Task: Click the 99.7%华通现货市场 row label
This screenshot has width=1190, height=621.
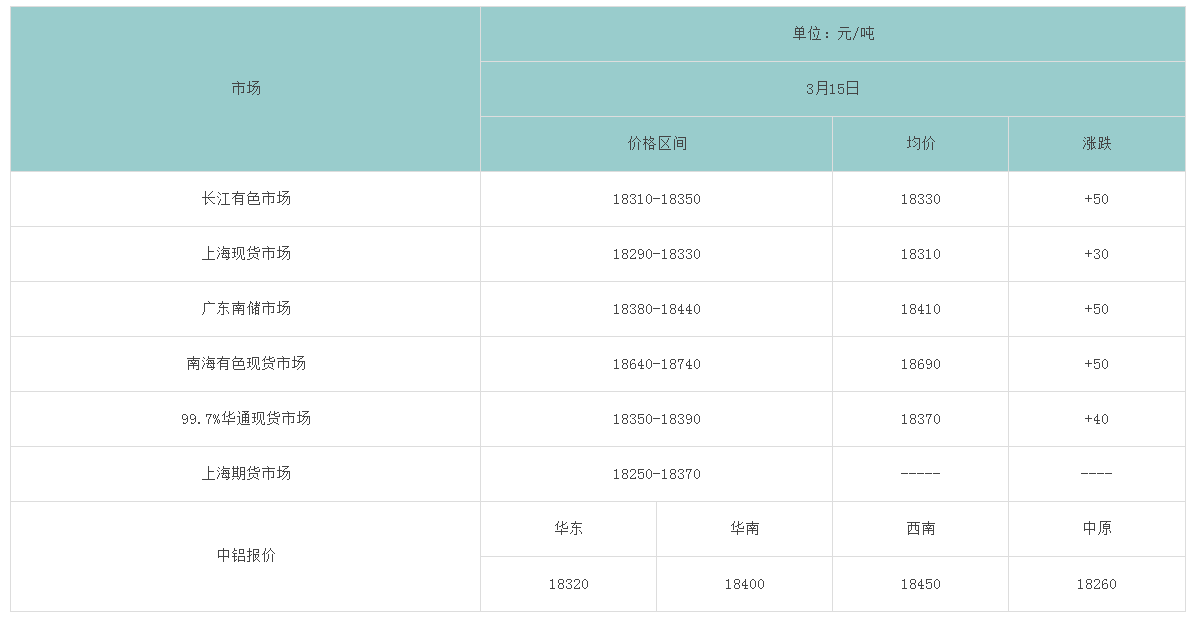Action: 246,419
